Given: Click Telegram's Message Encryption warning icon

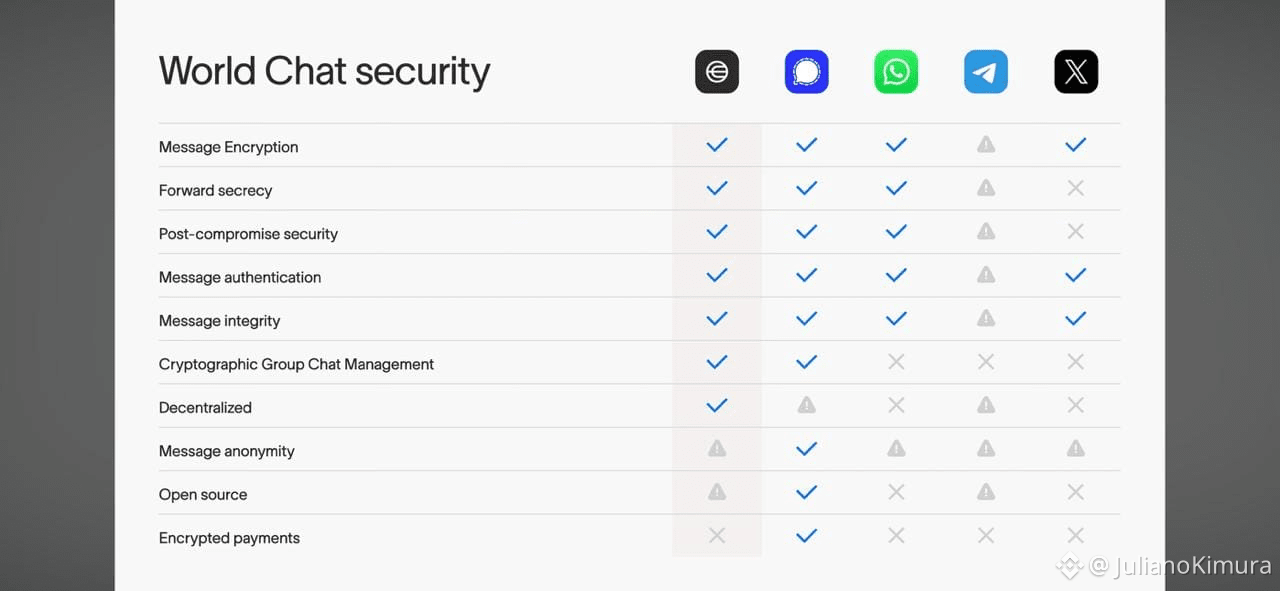Looking at the screenshot, I should [986, 145].
